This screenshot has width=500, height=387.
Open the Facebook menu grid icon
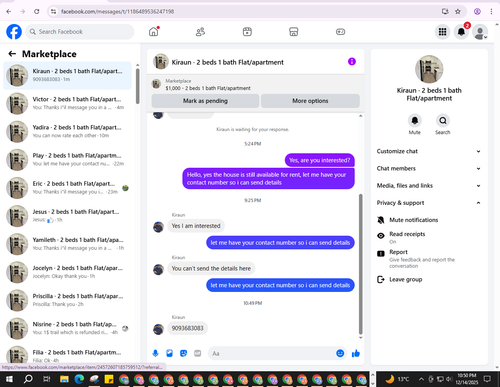tap(442, 32)
